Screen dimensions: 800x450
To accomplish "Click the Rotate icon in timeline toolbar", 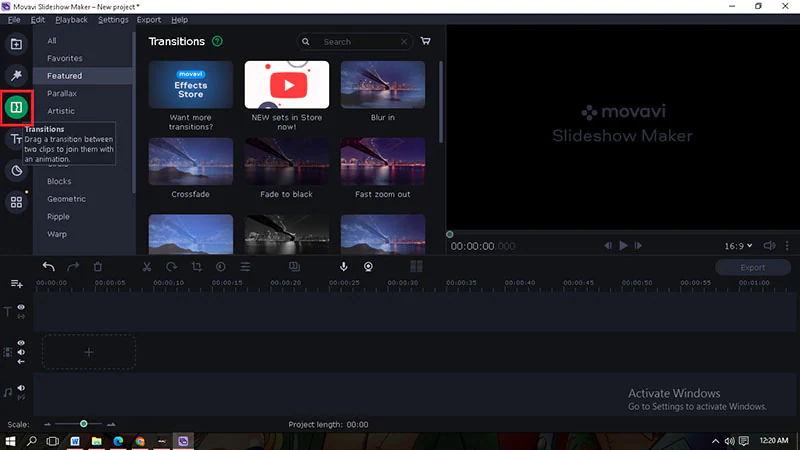I will [171, 266].
